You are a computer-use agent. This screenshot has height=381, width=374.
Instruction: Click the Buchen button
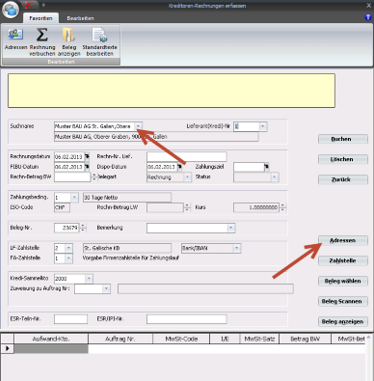343,139
